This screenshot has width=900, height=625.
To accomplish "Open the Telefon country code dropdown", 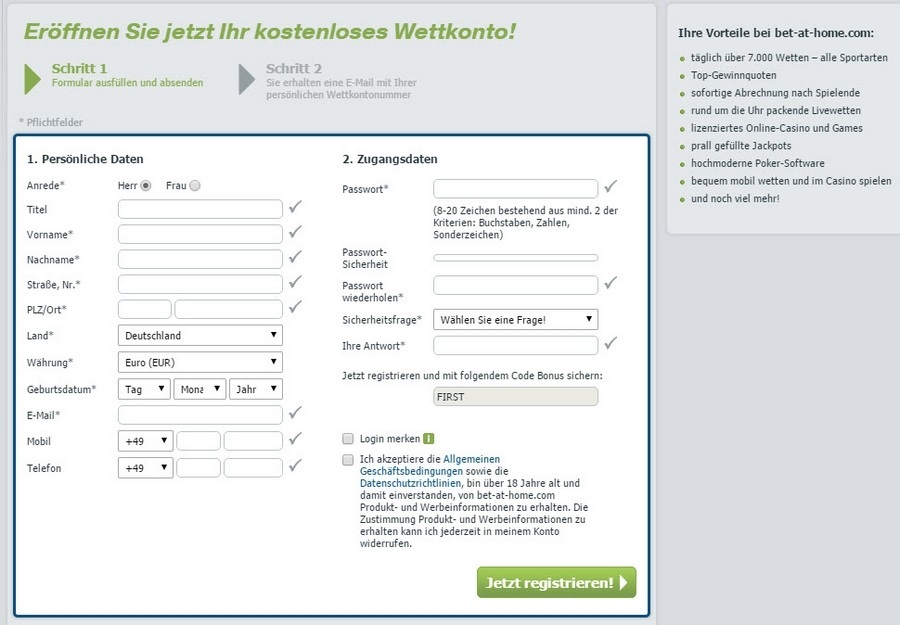I will [146, 468].
